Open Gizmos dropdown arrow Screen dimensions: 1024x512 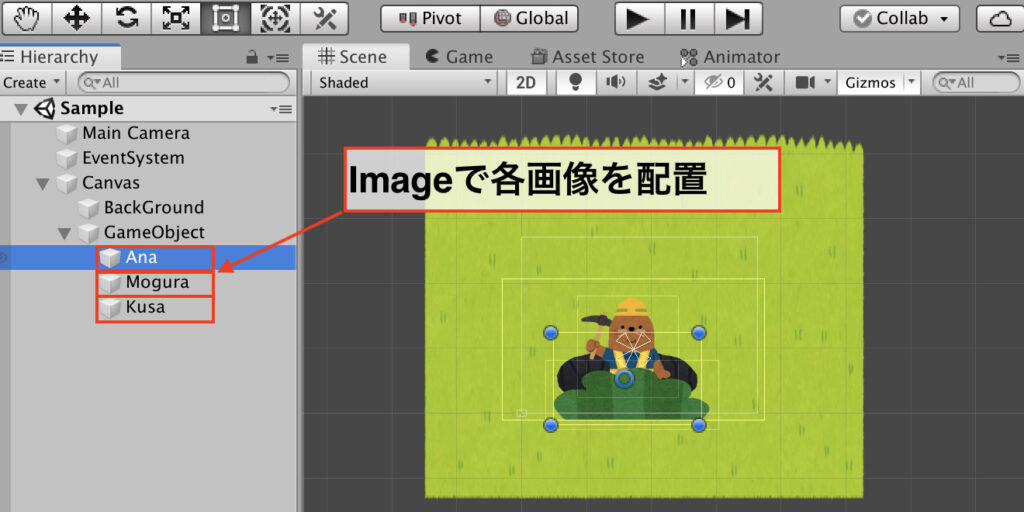coord(912,83)
